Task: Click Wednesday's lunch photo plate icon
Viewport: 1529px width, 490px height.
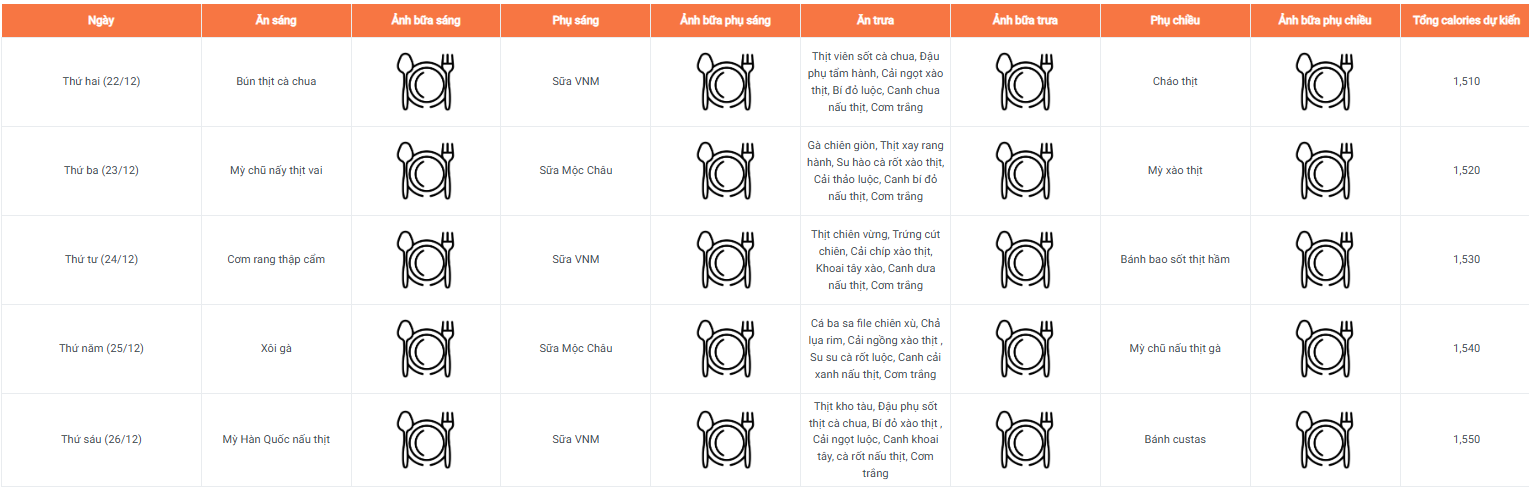Action: coord(1025,259)
